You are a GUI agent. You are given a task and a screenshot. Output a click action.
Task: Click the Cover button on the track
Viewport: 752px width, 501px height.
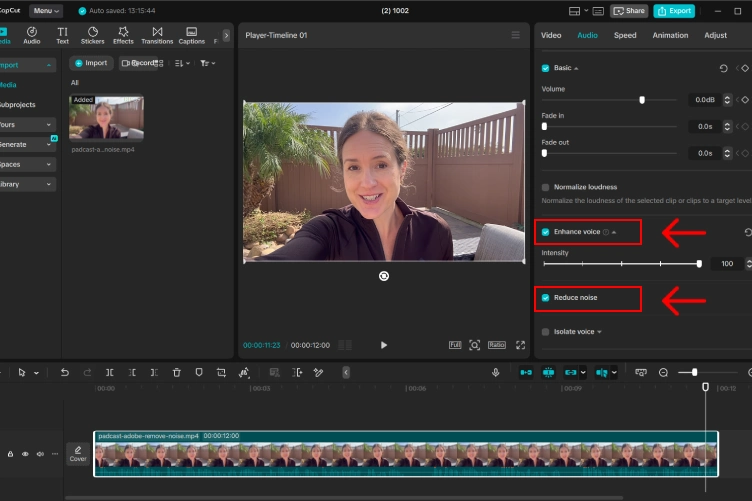[x=78, y=454]
